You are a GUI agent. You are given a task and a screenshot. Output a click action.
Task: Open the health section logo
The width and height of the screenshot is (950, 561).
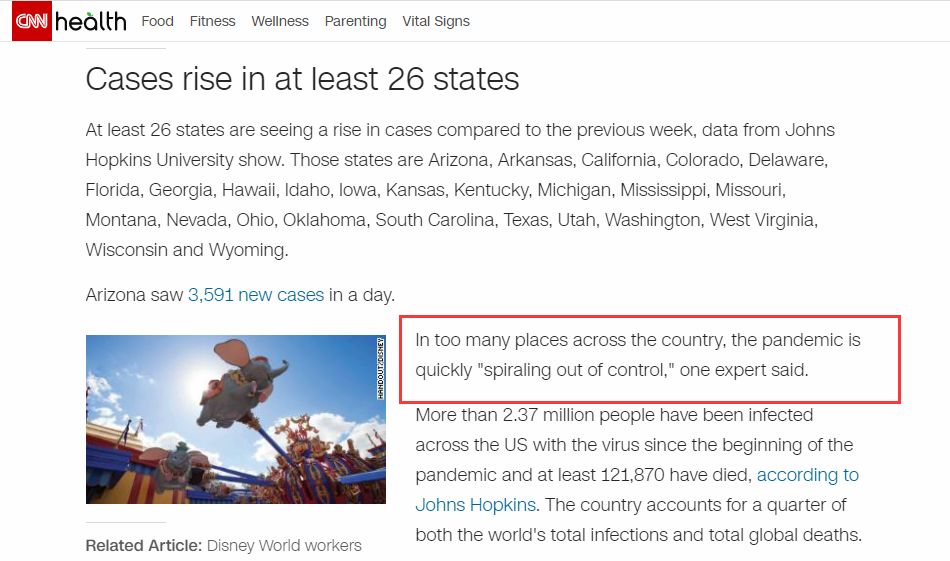click(x=91, y=21)
